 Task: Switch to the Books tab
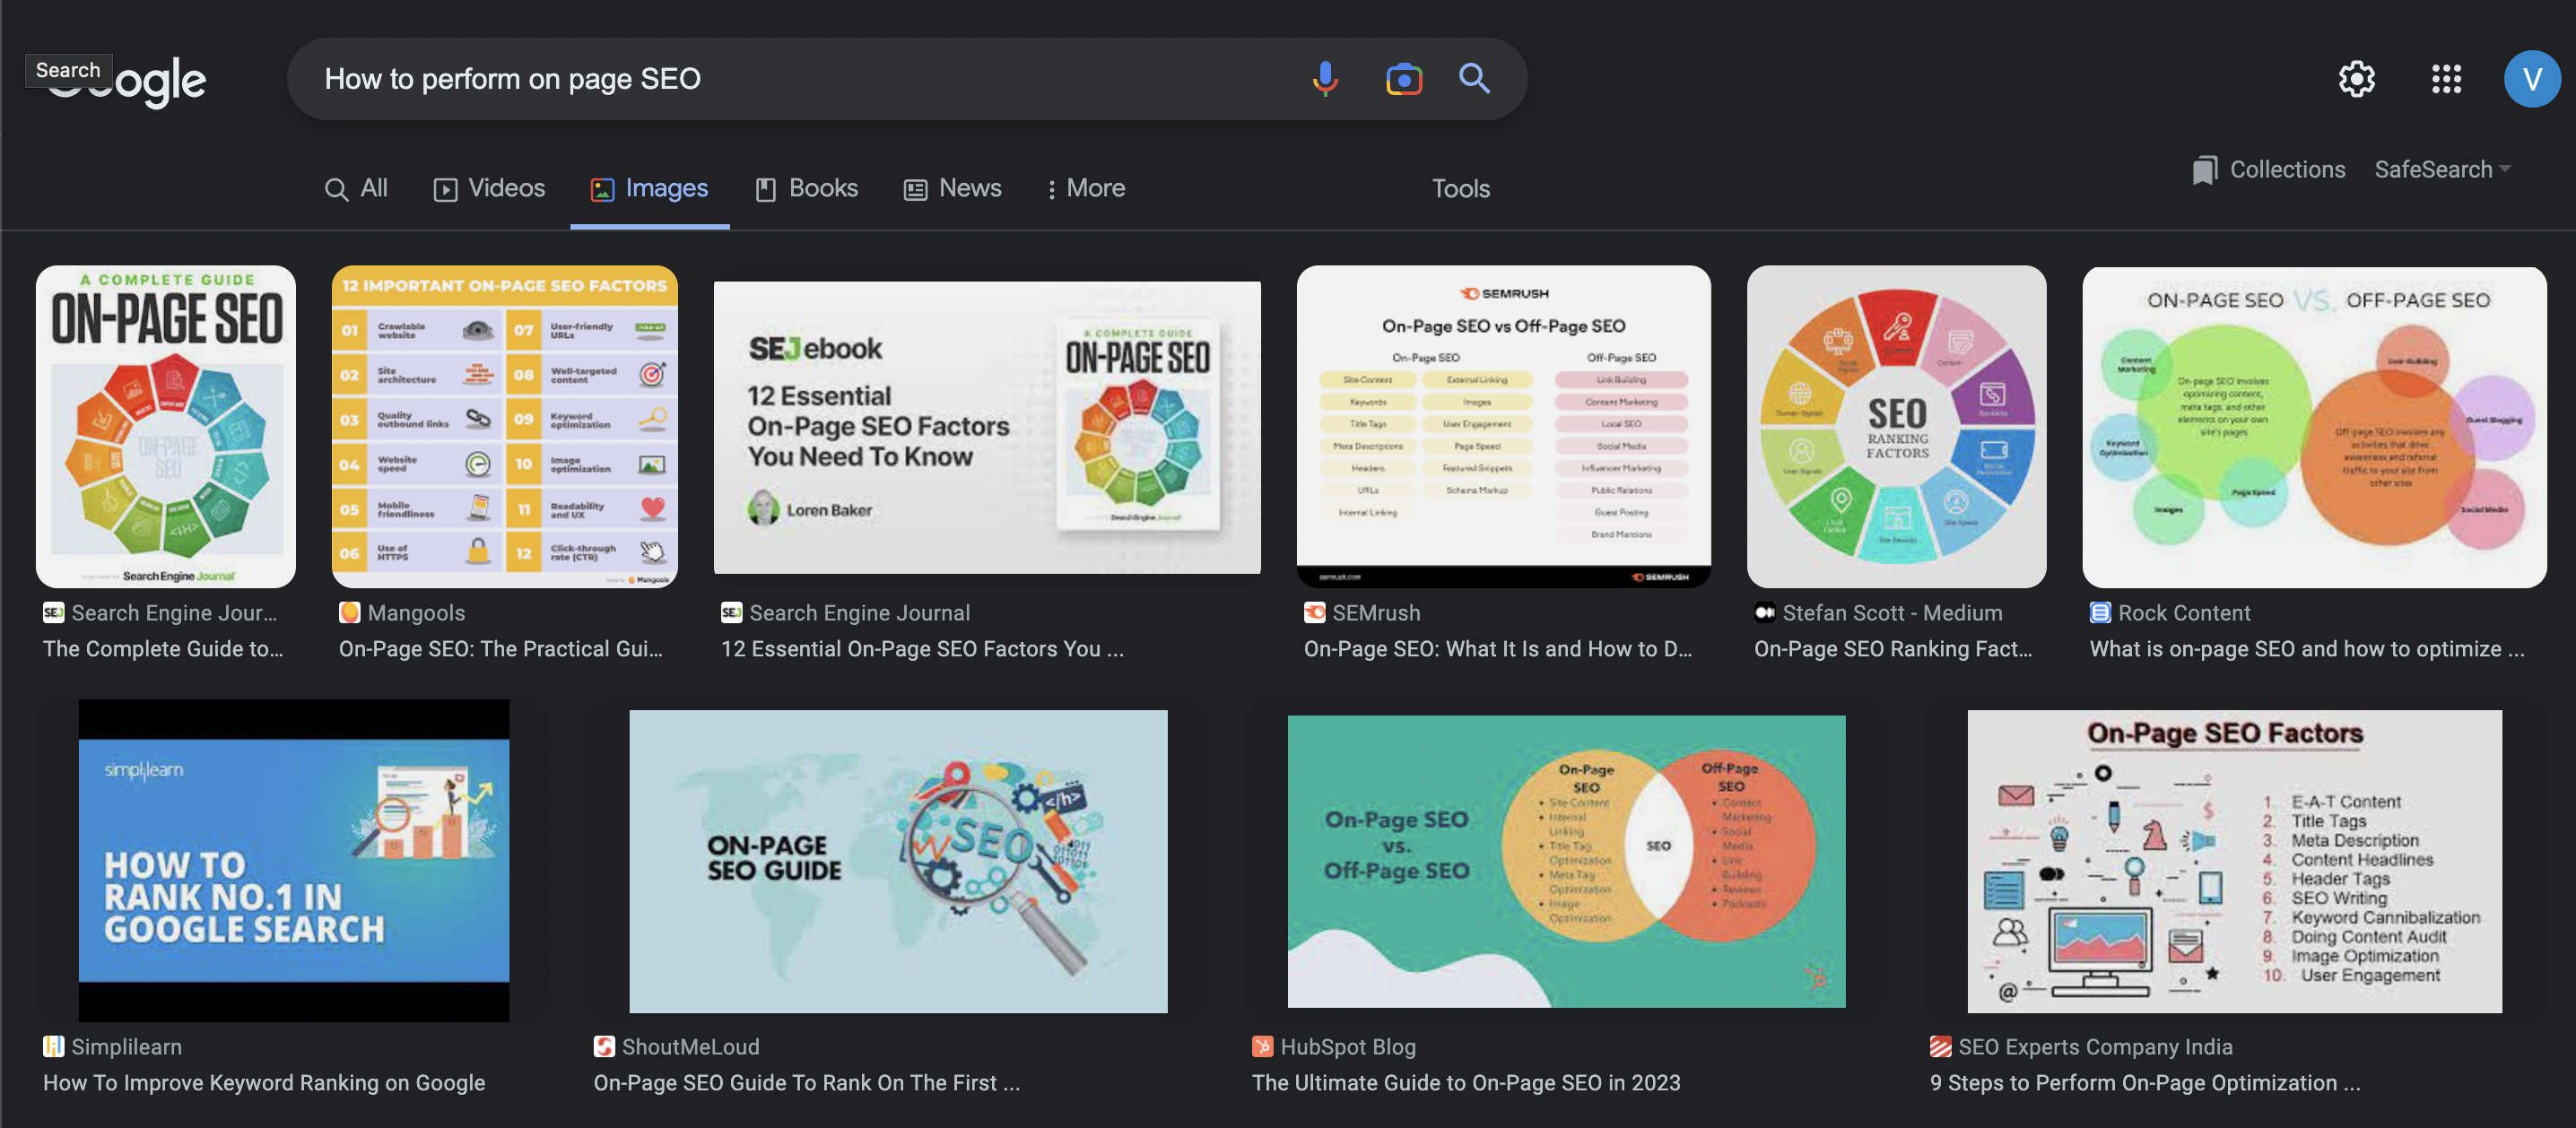tap(806, 188)
